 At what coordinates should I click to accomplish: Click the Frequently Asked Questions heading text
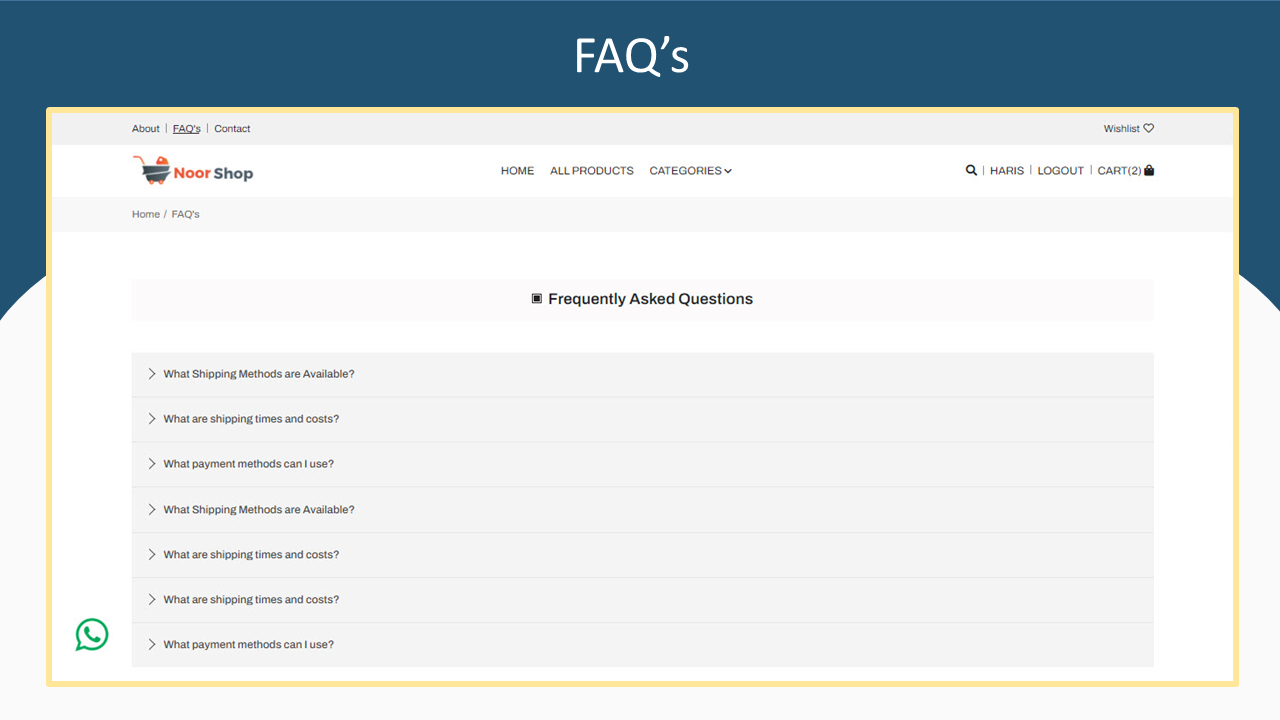tap(651, 299)
